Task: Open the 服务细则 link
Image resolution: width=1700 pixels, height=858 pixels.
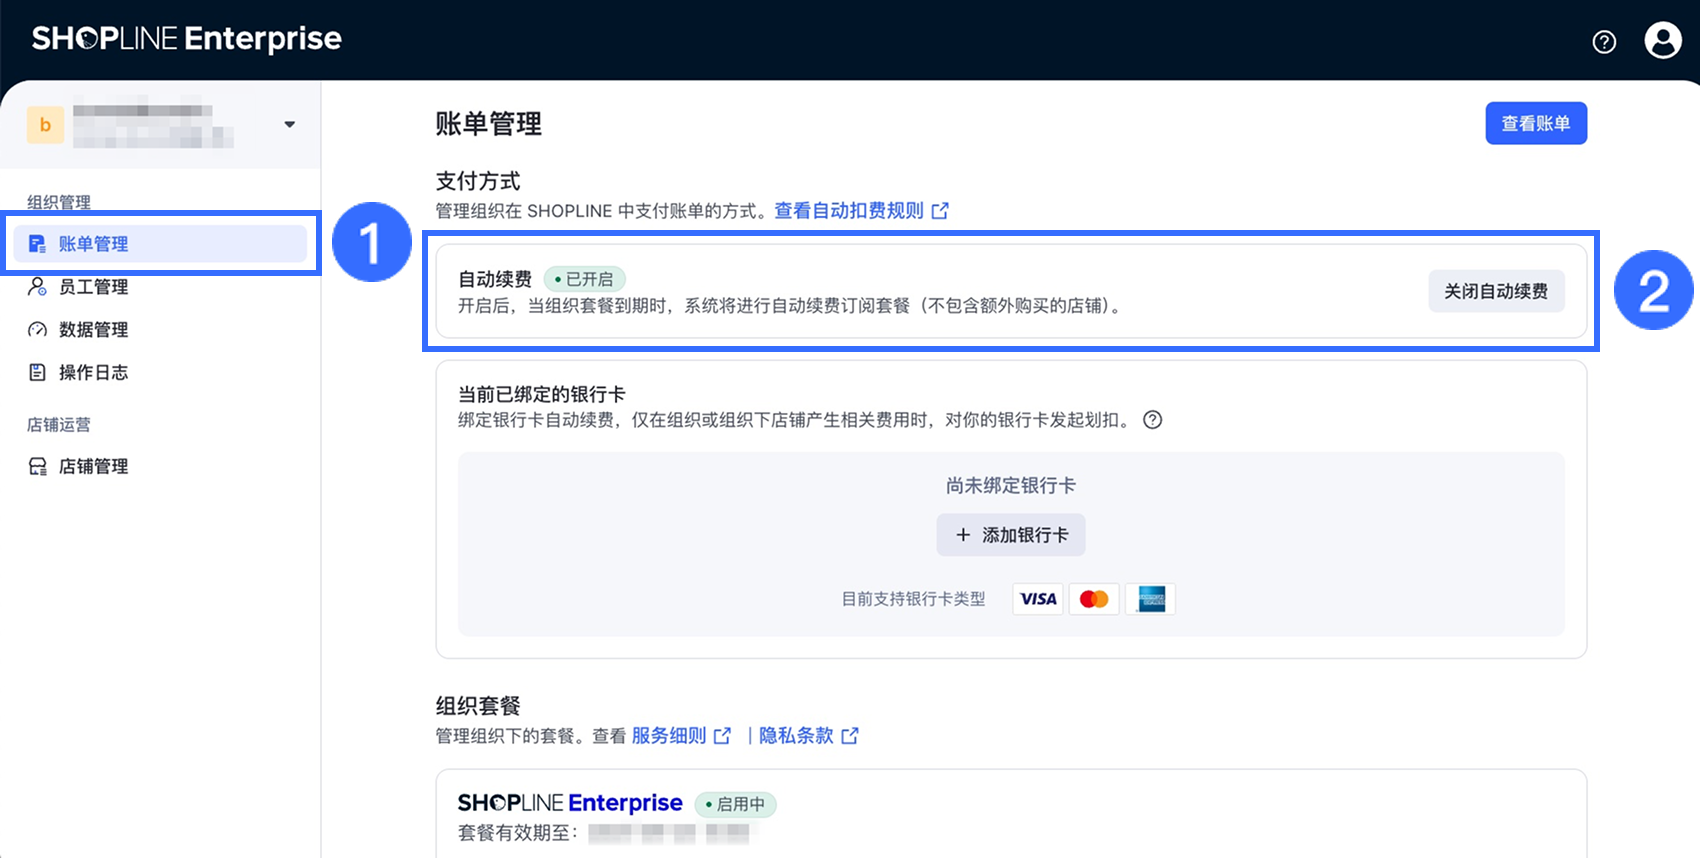Action: [x=669, y=736]
